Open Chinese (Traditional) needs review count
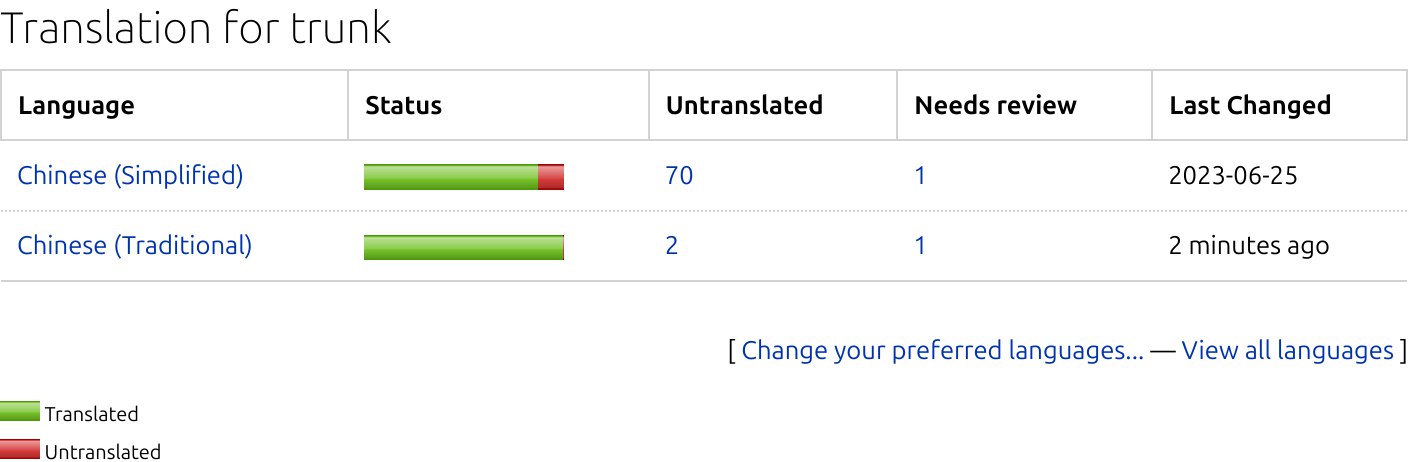This screenshot has height=462, width=1408. [920, 245]
